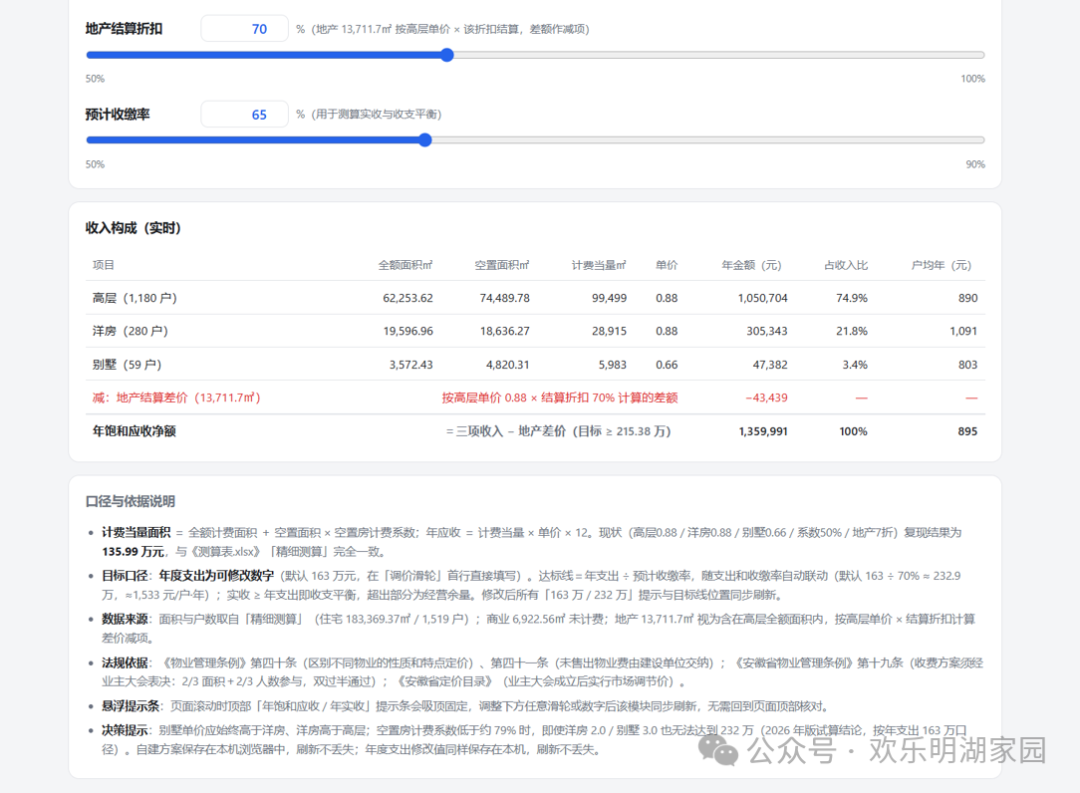
Task: Focus the 预计收缴率 input showing 65
Action: [x=245, y=114]
